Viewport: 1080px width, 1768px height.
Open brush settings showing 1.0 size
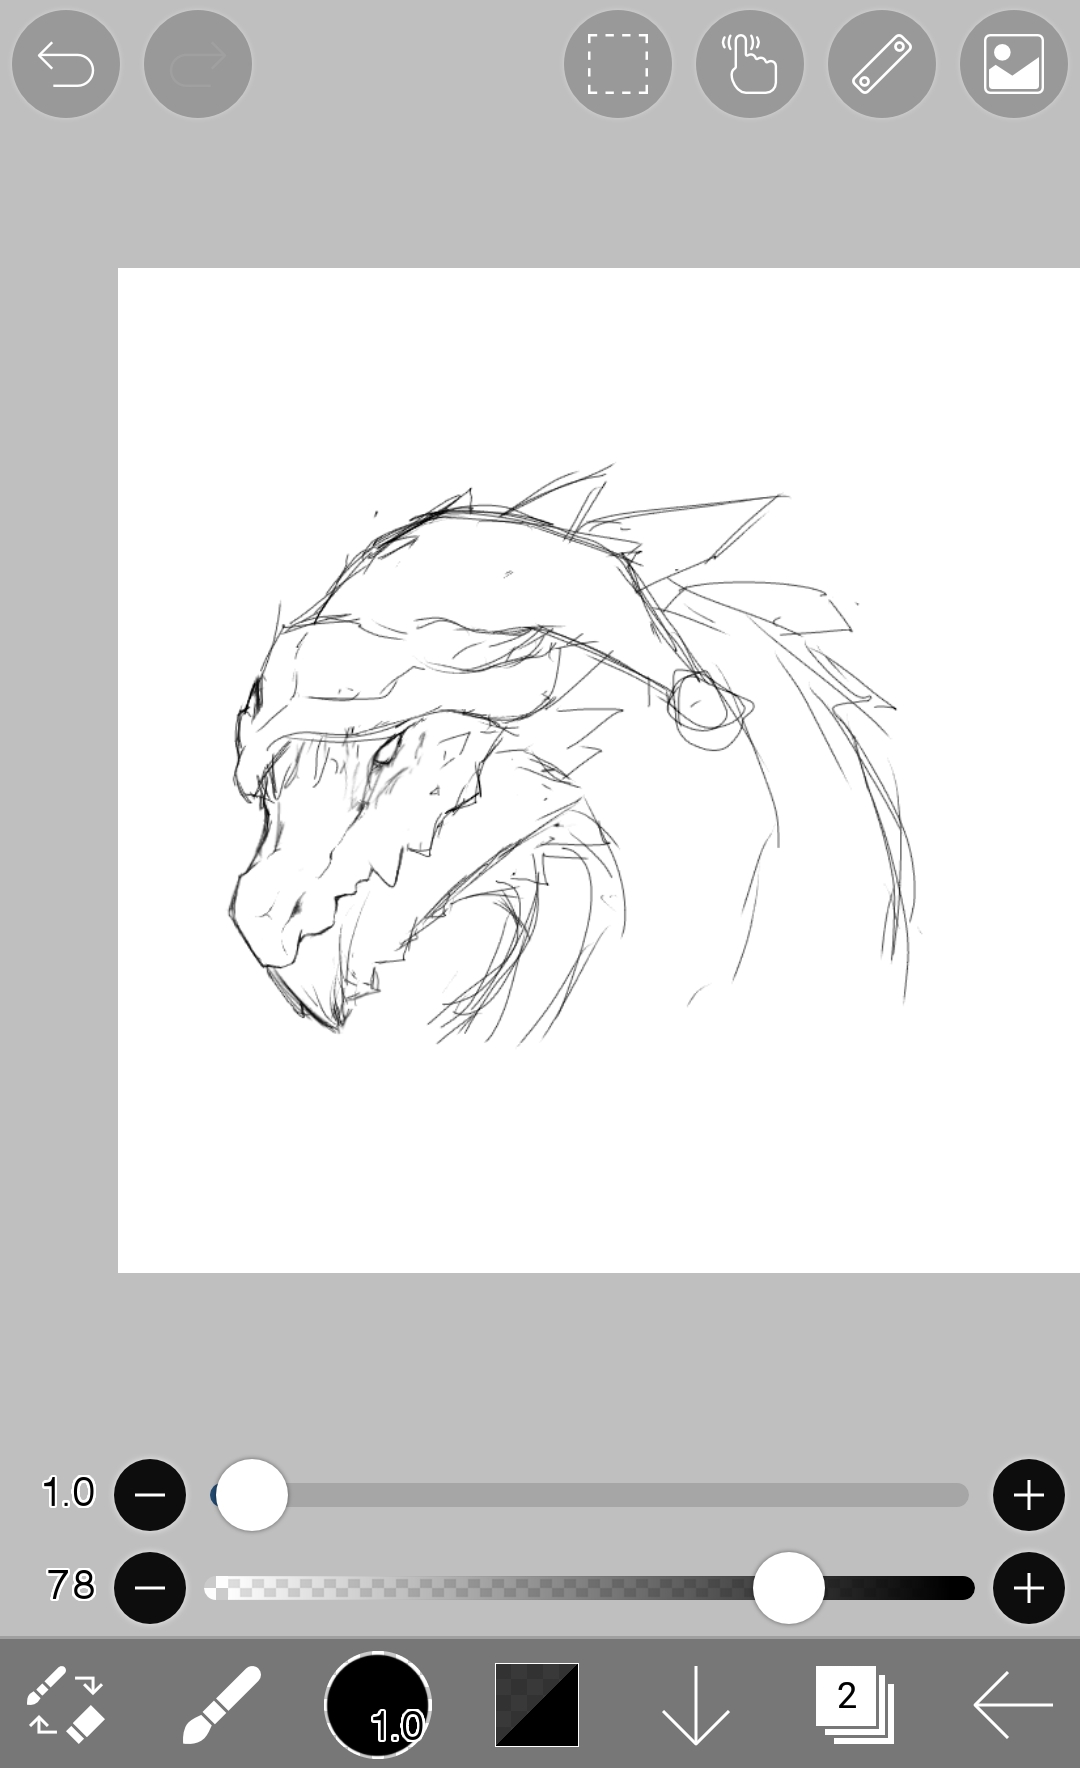point(378,1705)
